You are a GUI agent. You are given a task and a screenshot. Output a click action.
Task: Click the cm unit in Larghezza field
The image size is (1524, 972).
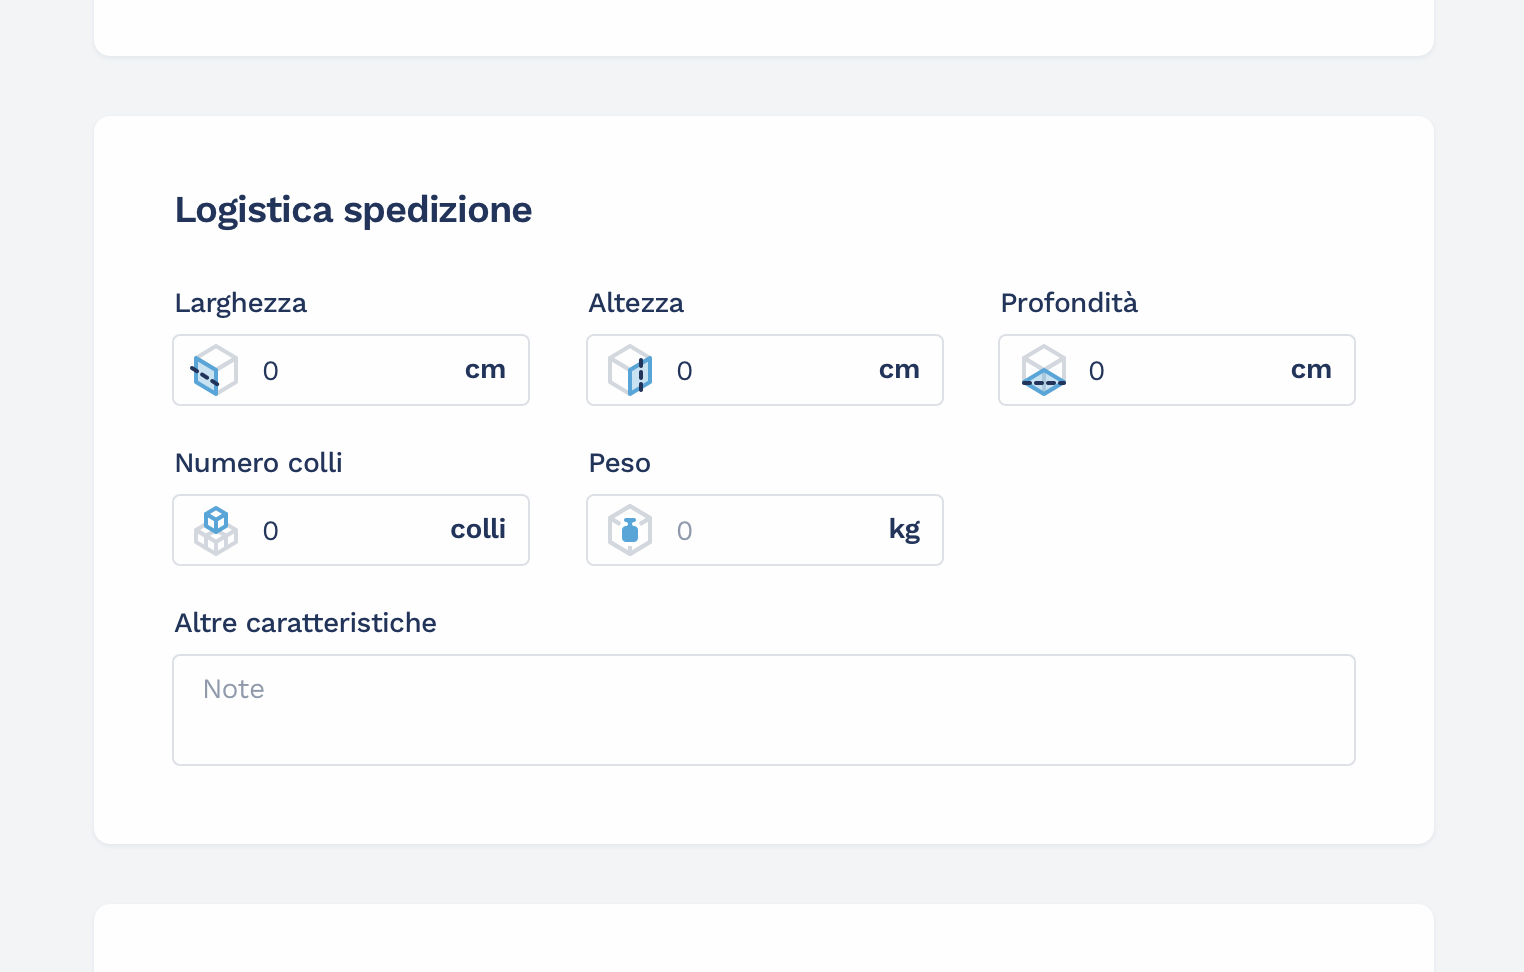click(485, 370)
